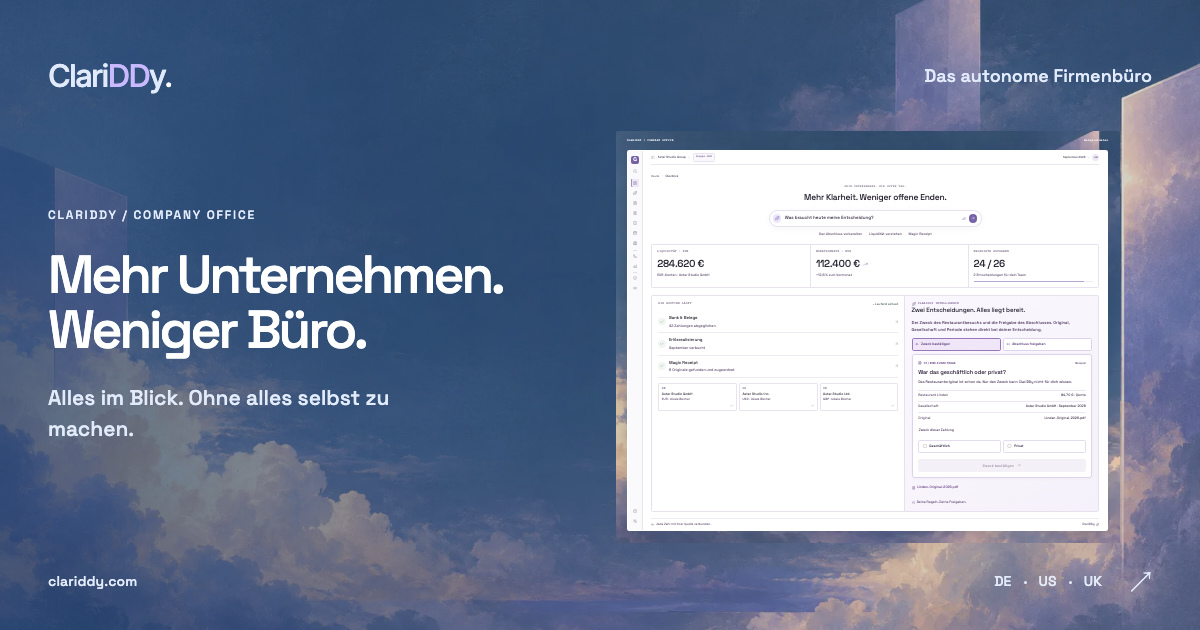This screenshot has height=630, width=1200.
Task: Click the 'War das geschäftlich oder privat?' heading
Action: [x=960, y=370]
